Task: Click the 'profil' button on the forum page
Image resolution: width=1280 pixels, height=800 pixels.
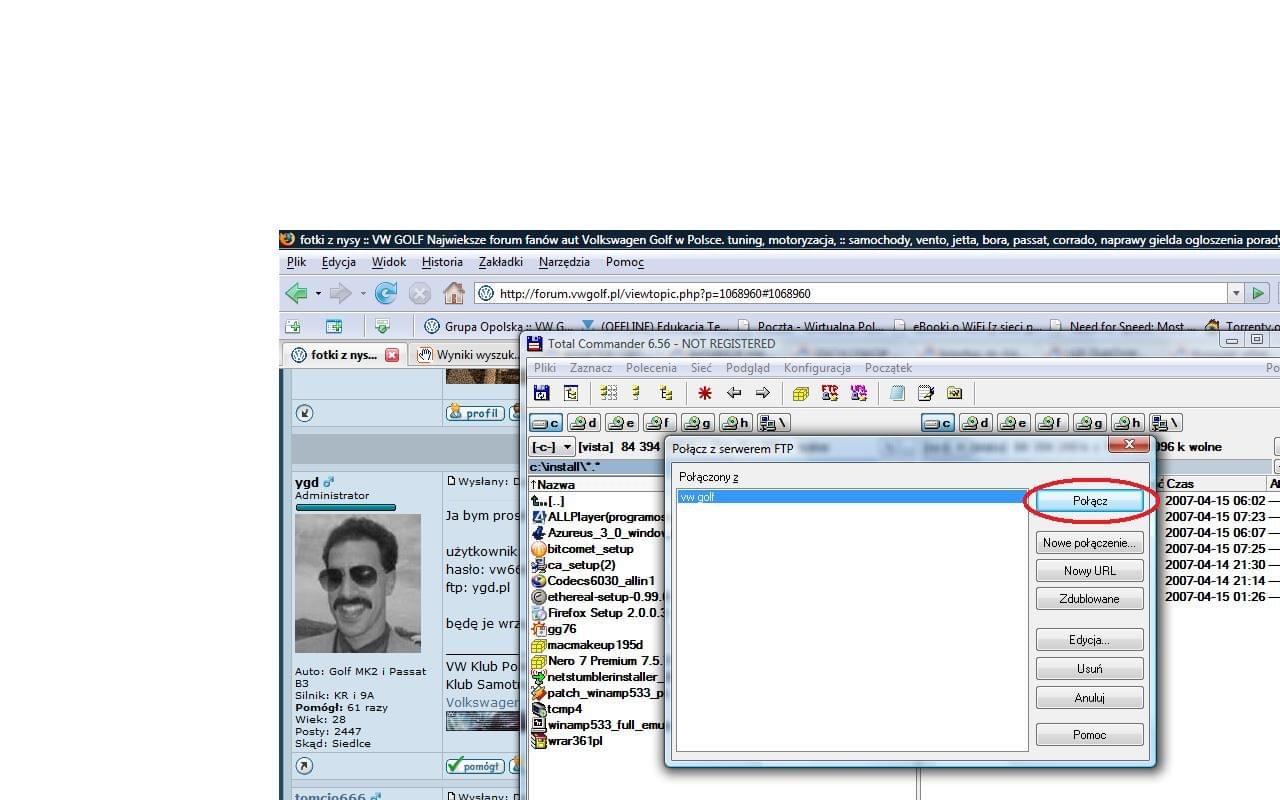Action: pyautogui.click(x=475, y=412)
